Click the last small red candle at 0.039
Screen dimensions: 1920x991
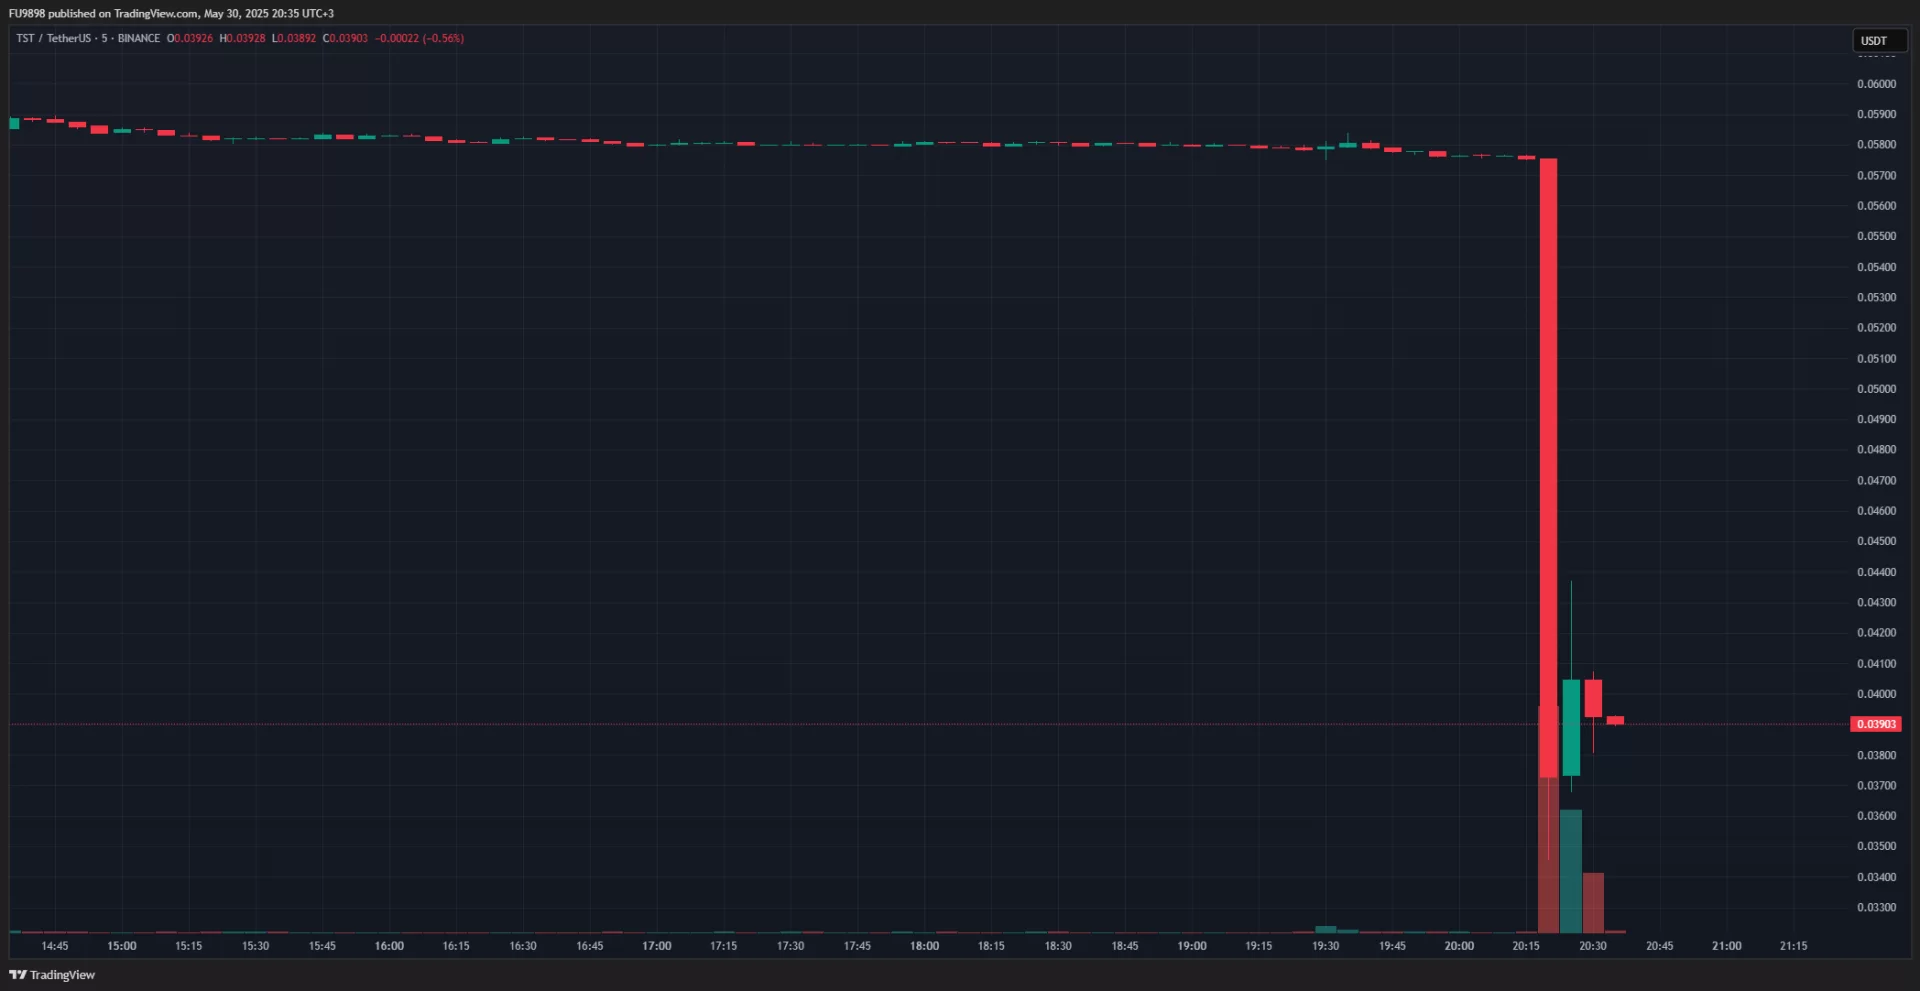click(1615, 720)
